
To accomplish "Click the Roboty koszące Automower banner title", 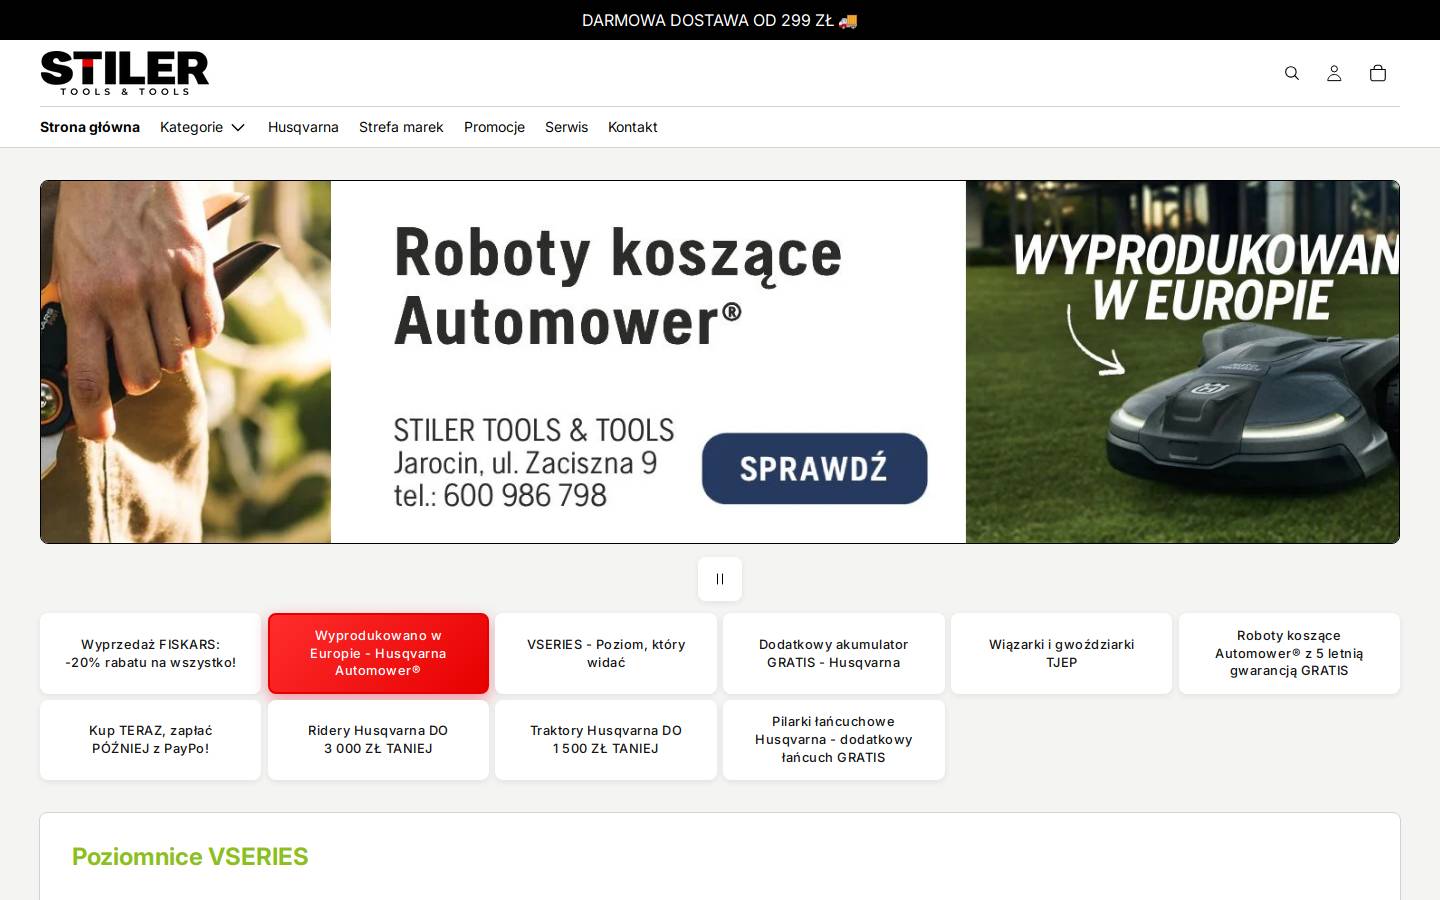I will click(x=618, y=286).
